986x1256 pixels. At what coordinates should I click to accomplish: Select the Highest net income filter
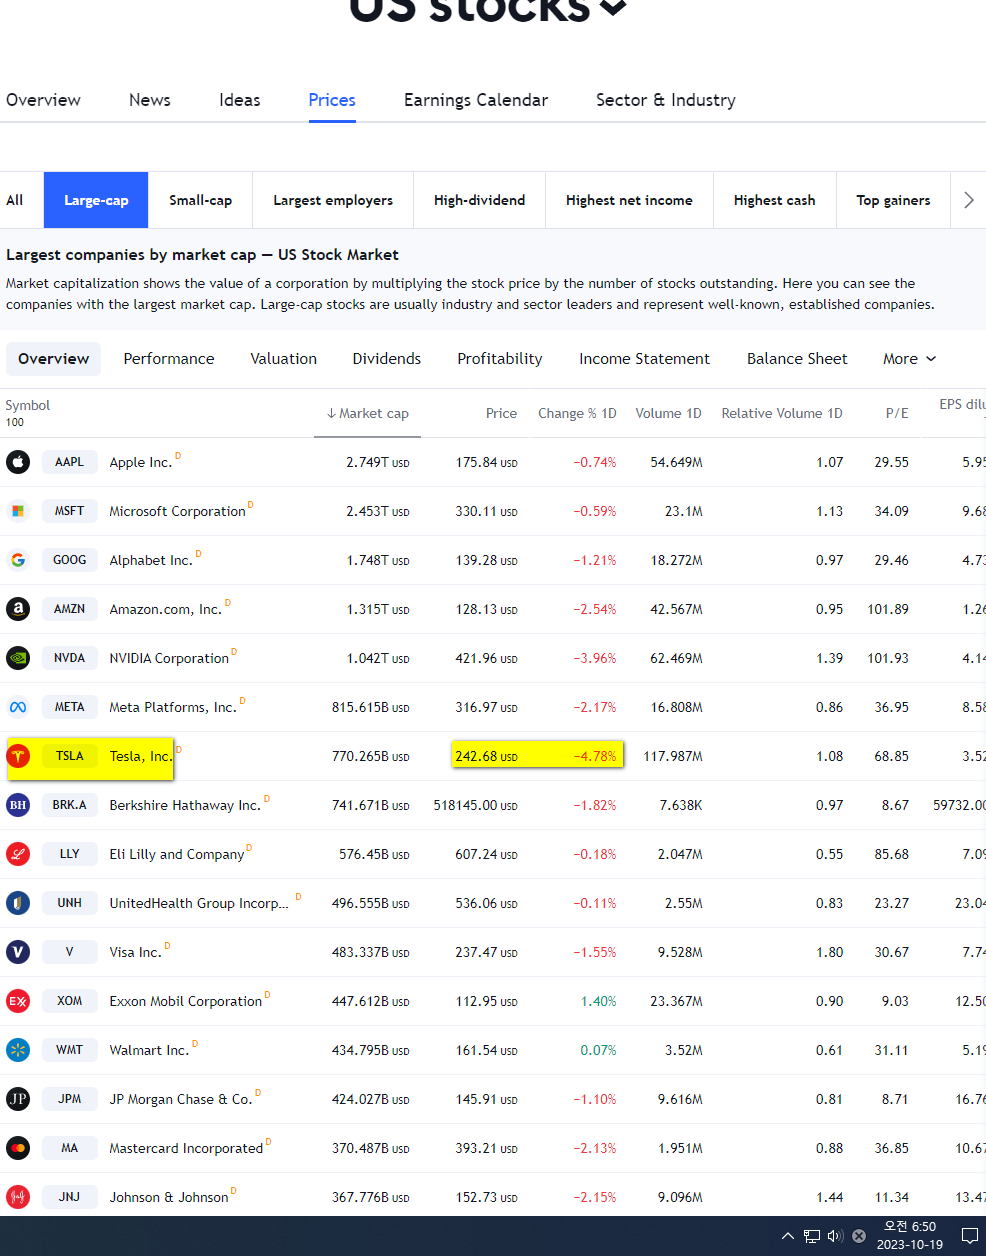click(x=629, y=200)
